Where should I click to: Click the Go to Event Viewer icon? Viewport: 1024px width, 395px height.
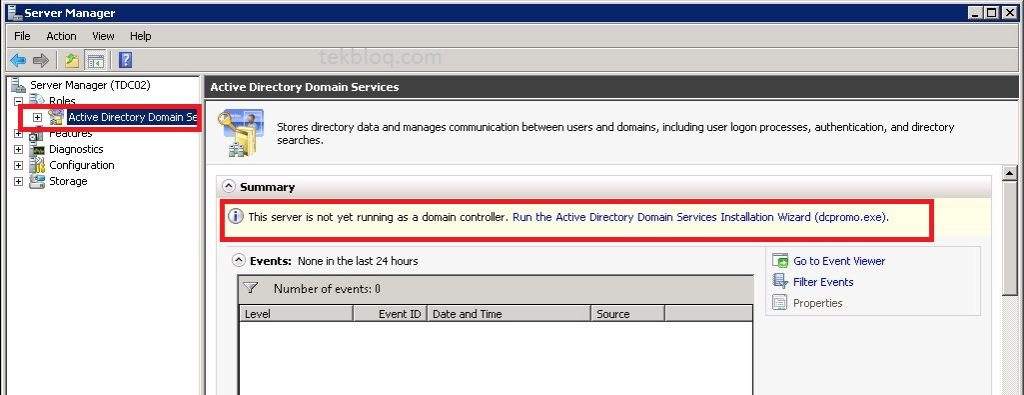780,261
